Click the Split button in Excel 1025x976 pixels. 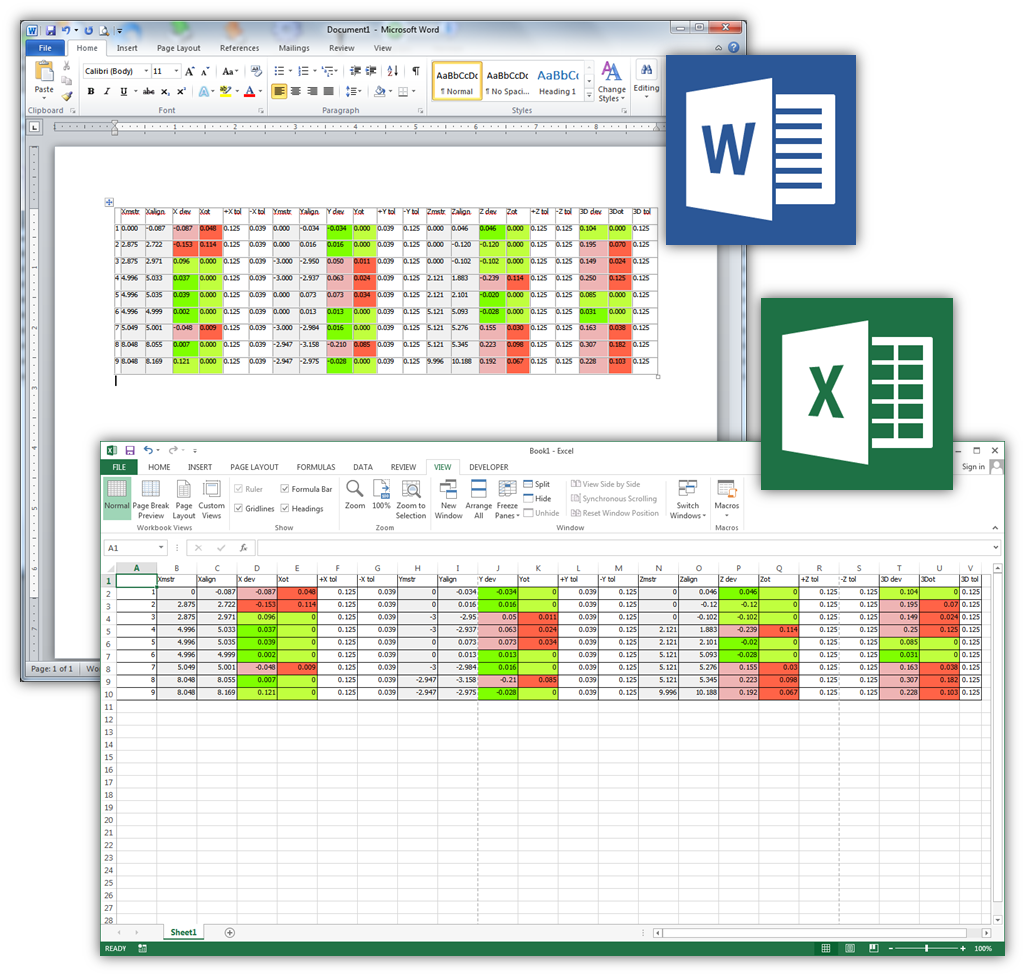click(536, 484)
